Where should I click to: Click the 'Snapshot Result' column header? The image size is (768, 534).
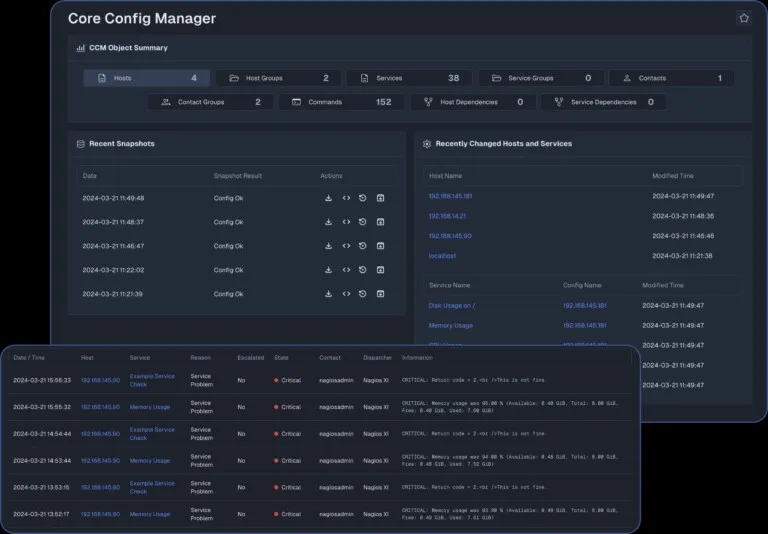pos(238,176)
